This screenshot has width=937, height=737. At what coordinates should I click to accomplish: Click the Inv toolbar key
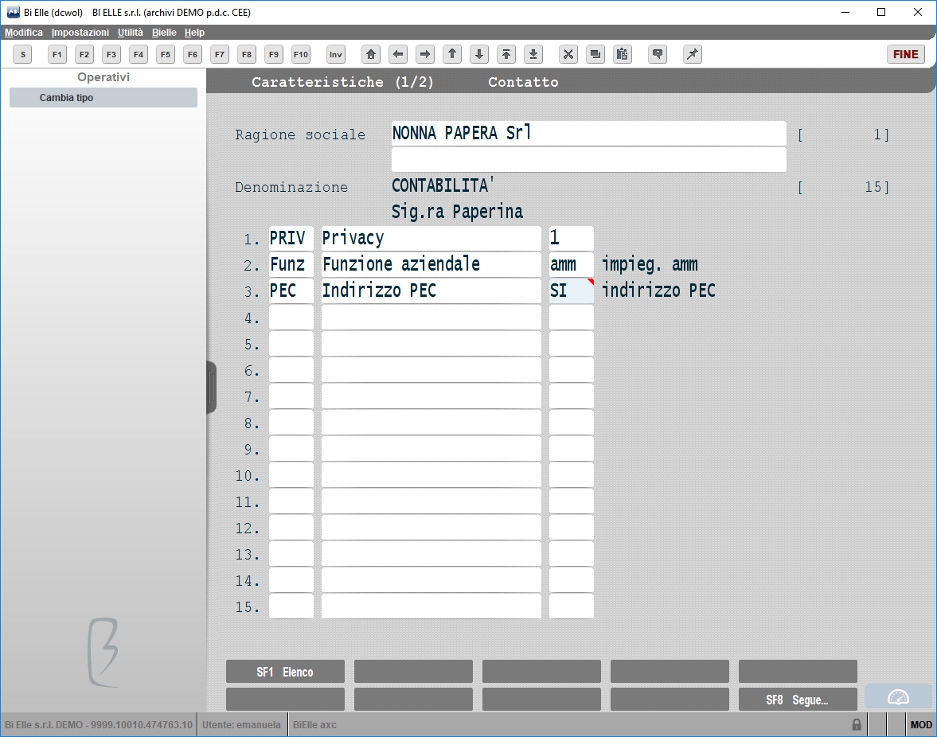point(336,54)
